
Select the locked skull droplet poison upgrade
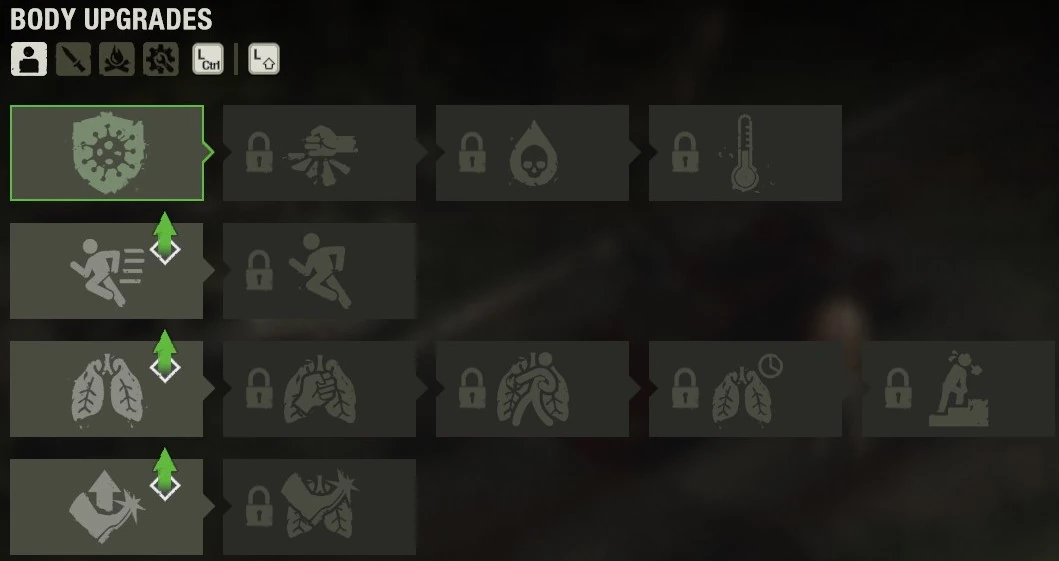tap(532, 153)
